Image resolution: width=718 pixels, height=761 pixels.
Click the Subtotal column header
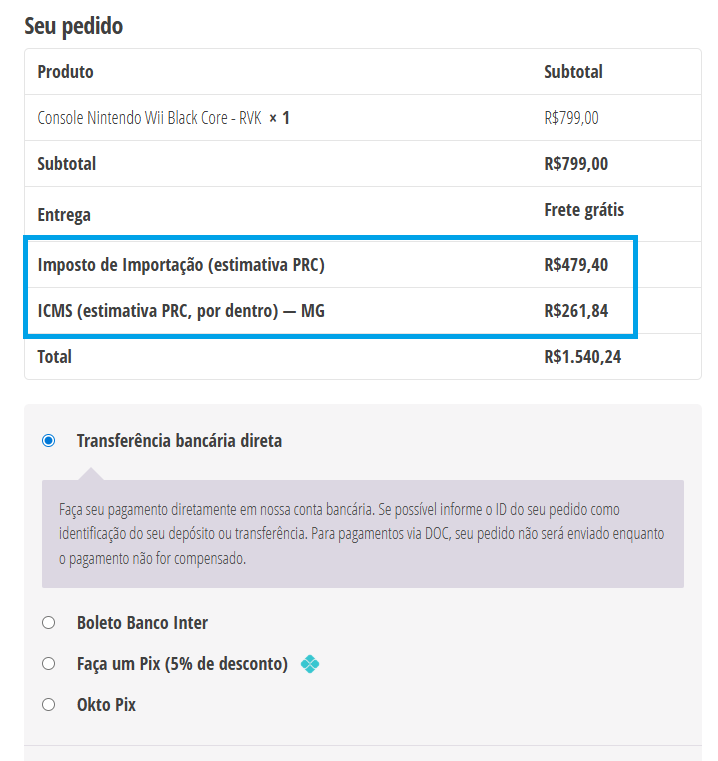click(573, 72)
